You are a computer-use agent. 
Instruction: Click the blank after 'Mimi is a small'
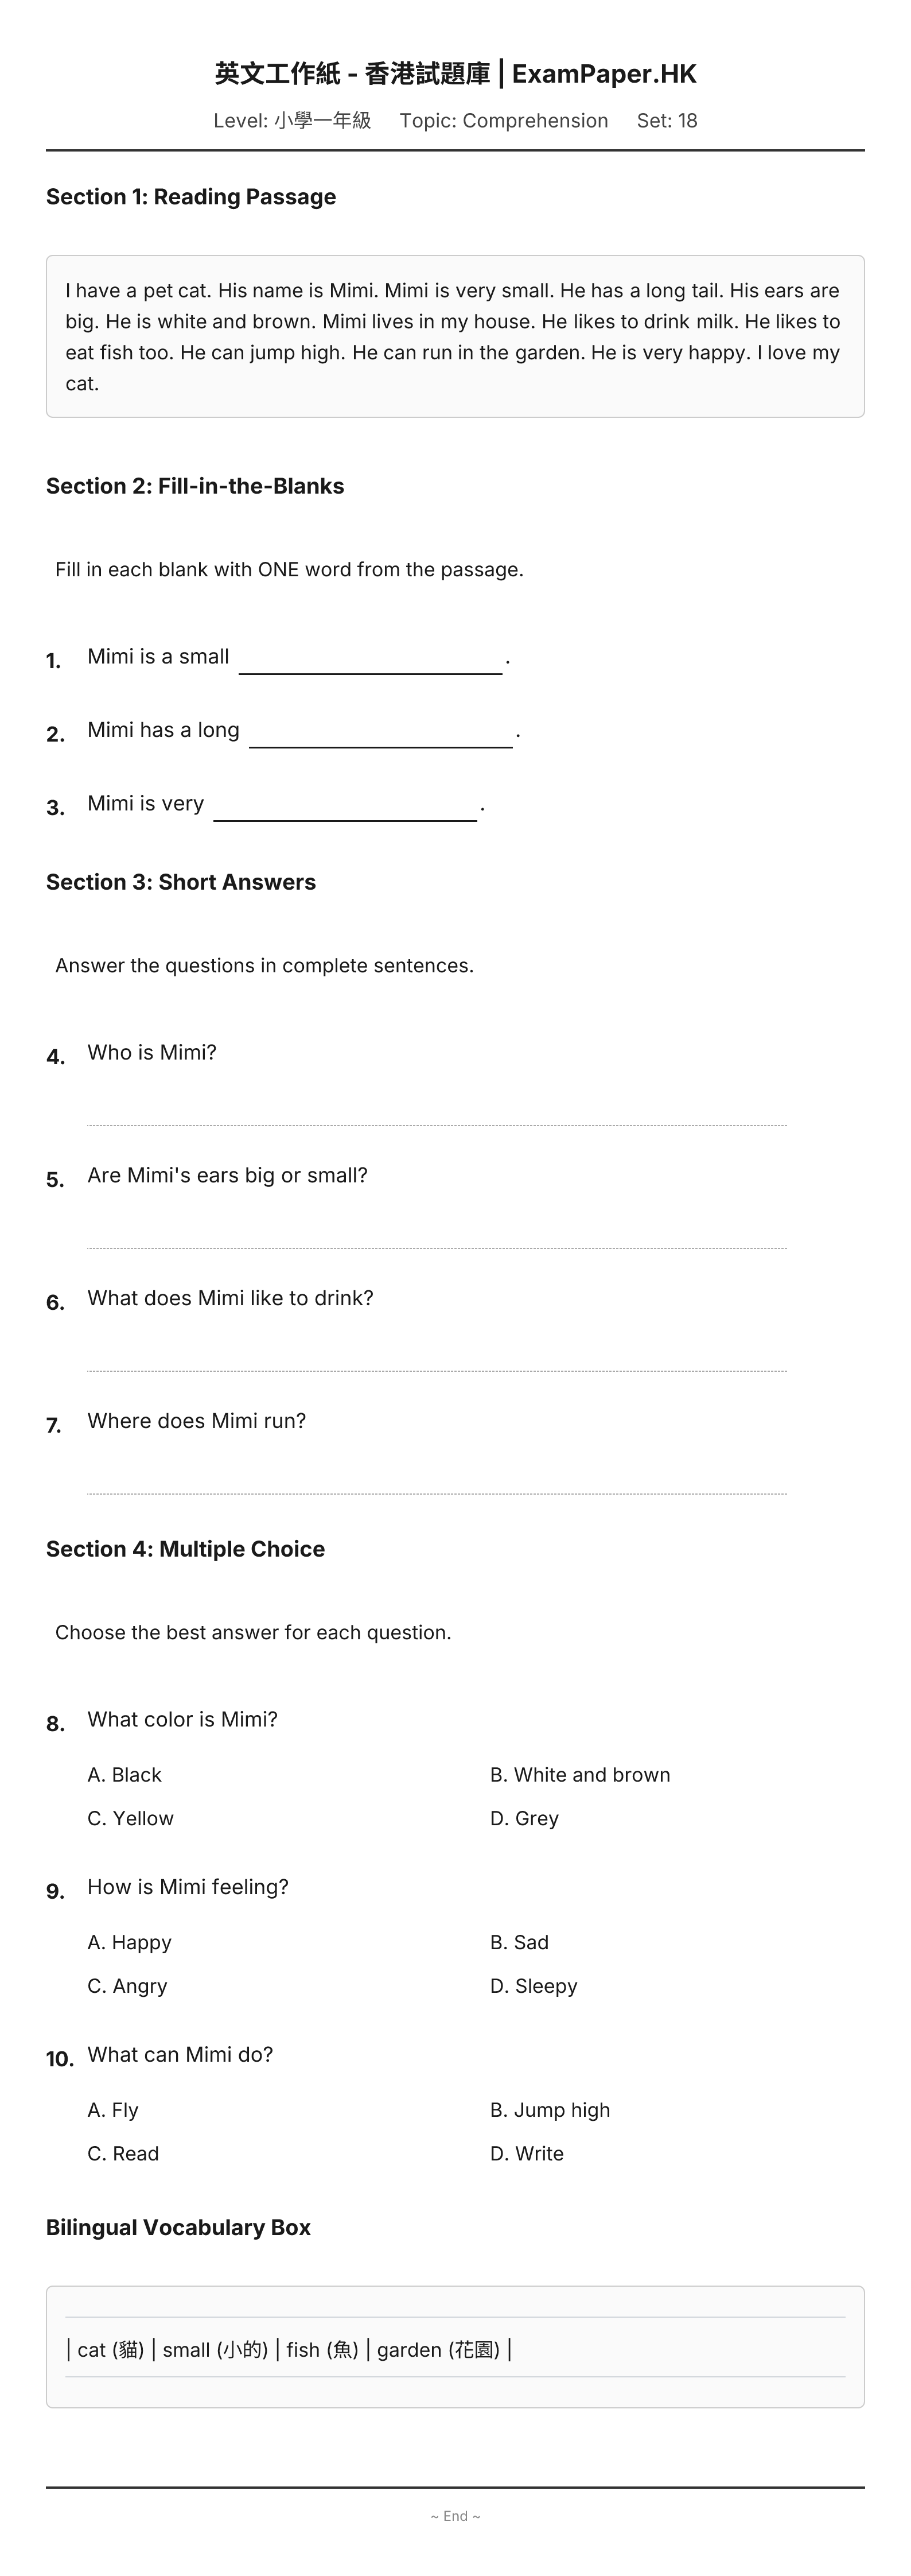370,659
